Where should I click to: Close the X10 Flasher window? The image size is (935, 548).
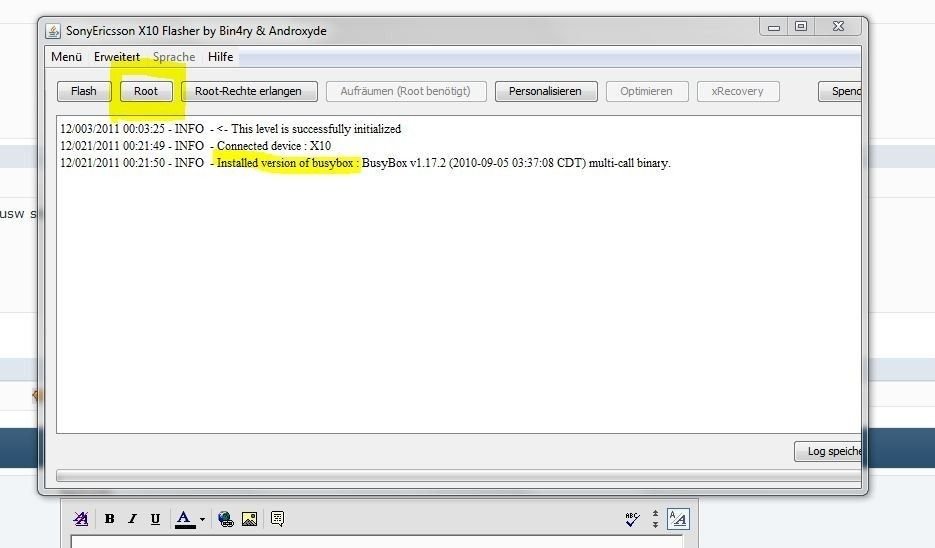tap(838, 27)
